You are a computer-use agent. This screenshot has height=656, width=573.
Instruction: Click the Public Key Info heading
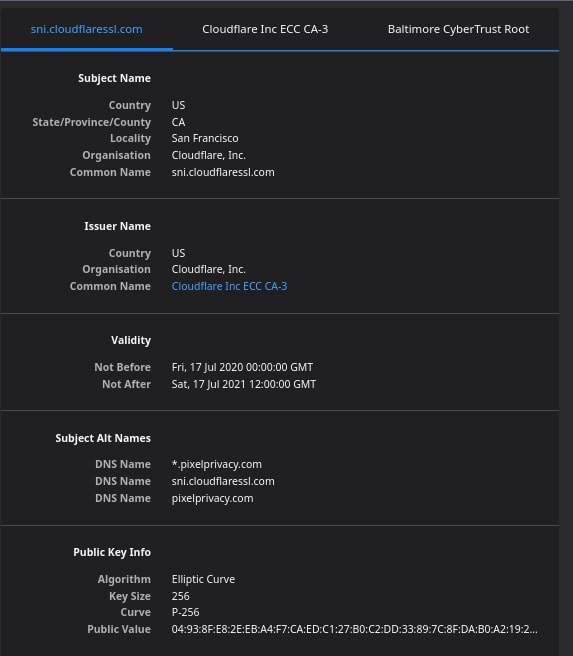point(112,552)
